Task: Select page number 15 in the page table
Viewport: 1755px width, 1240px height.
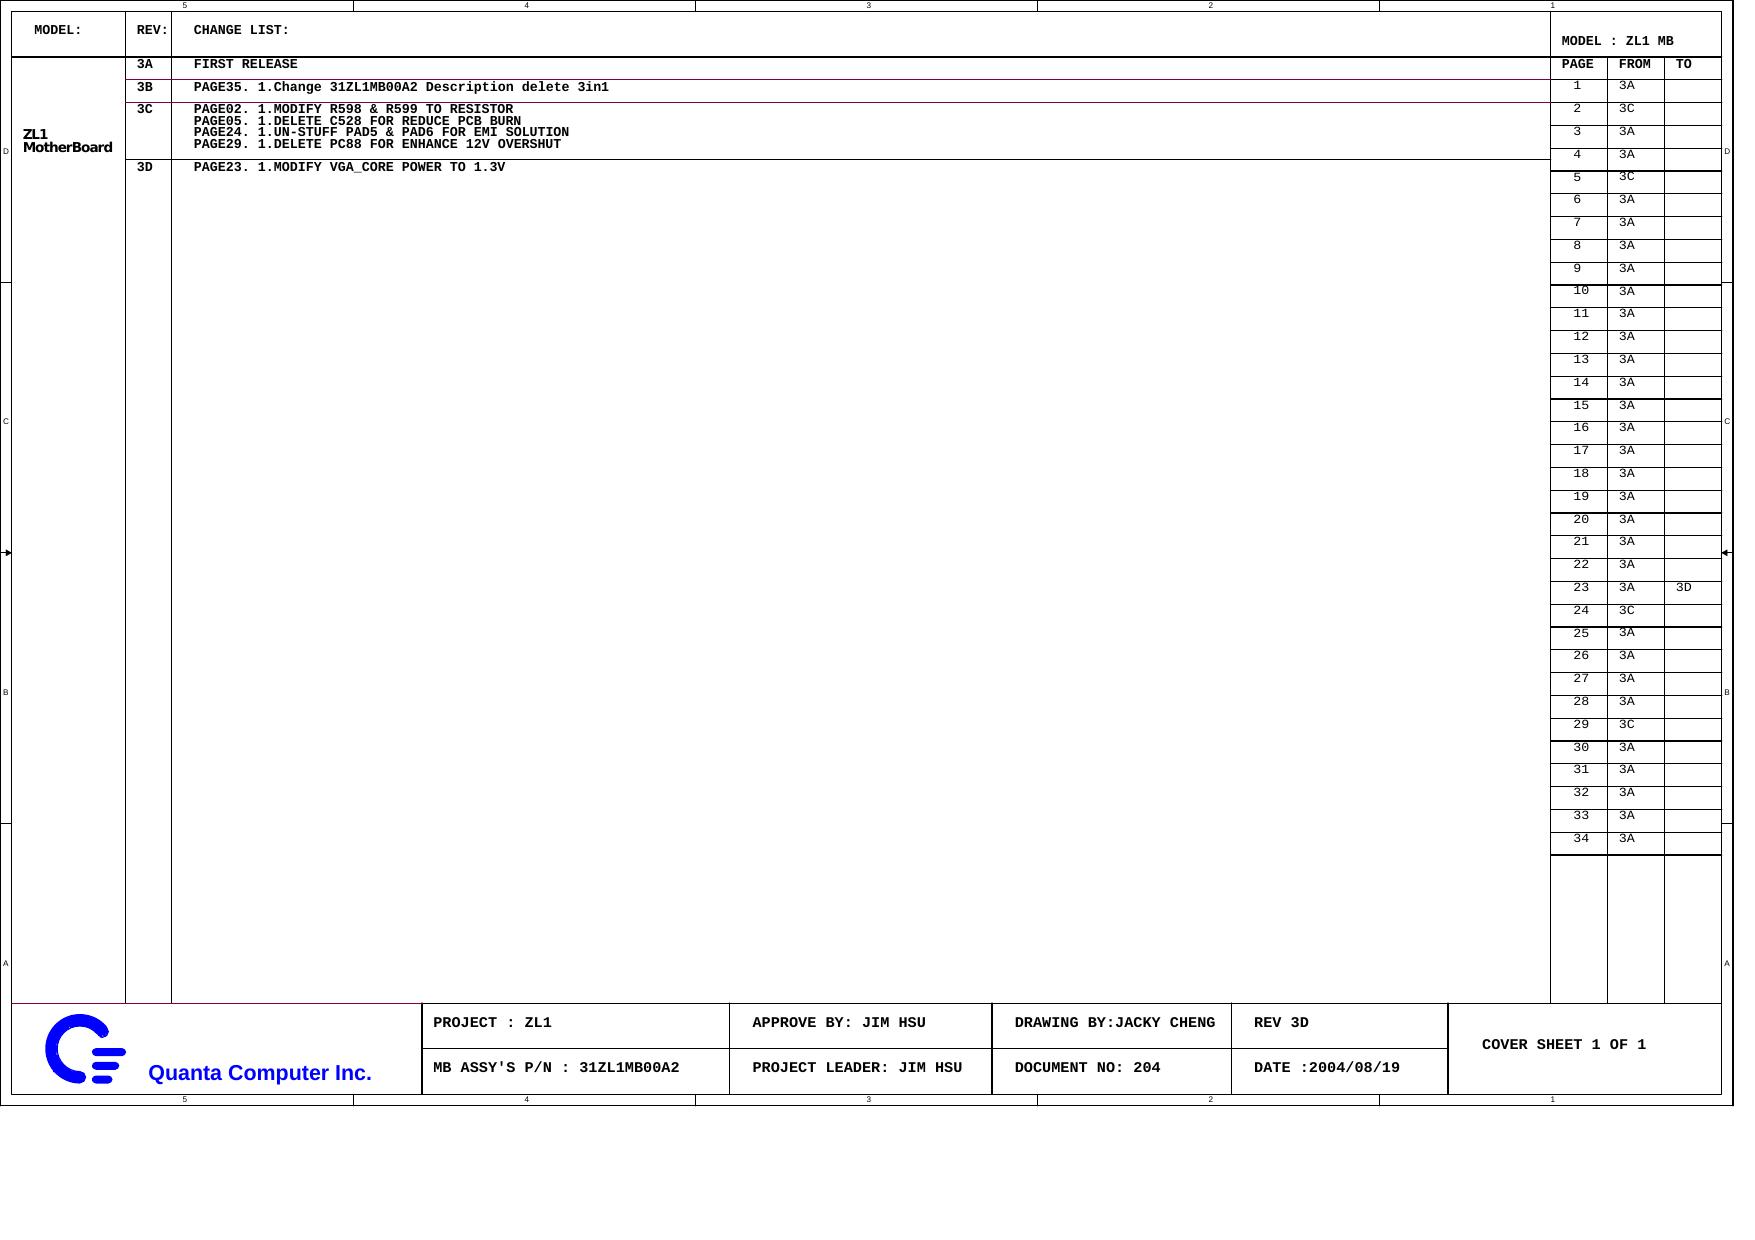Action: tap(1580, 406)
